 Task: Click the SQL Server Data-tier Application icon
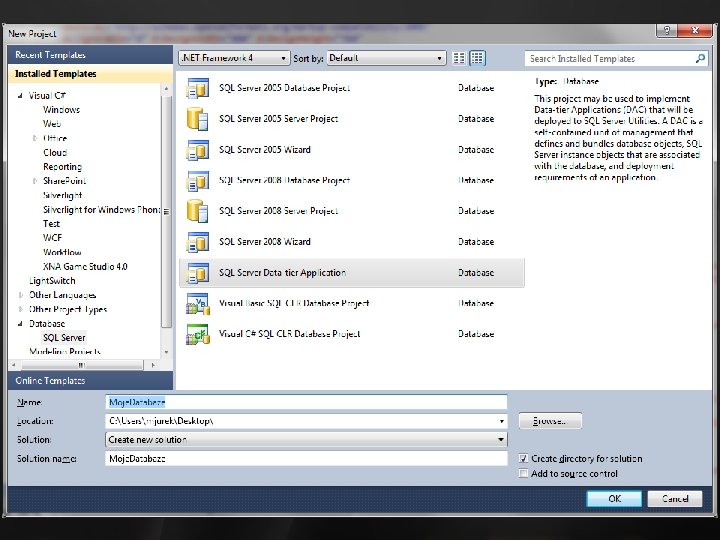[198, 272]
